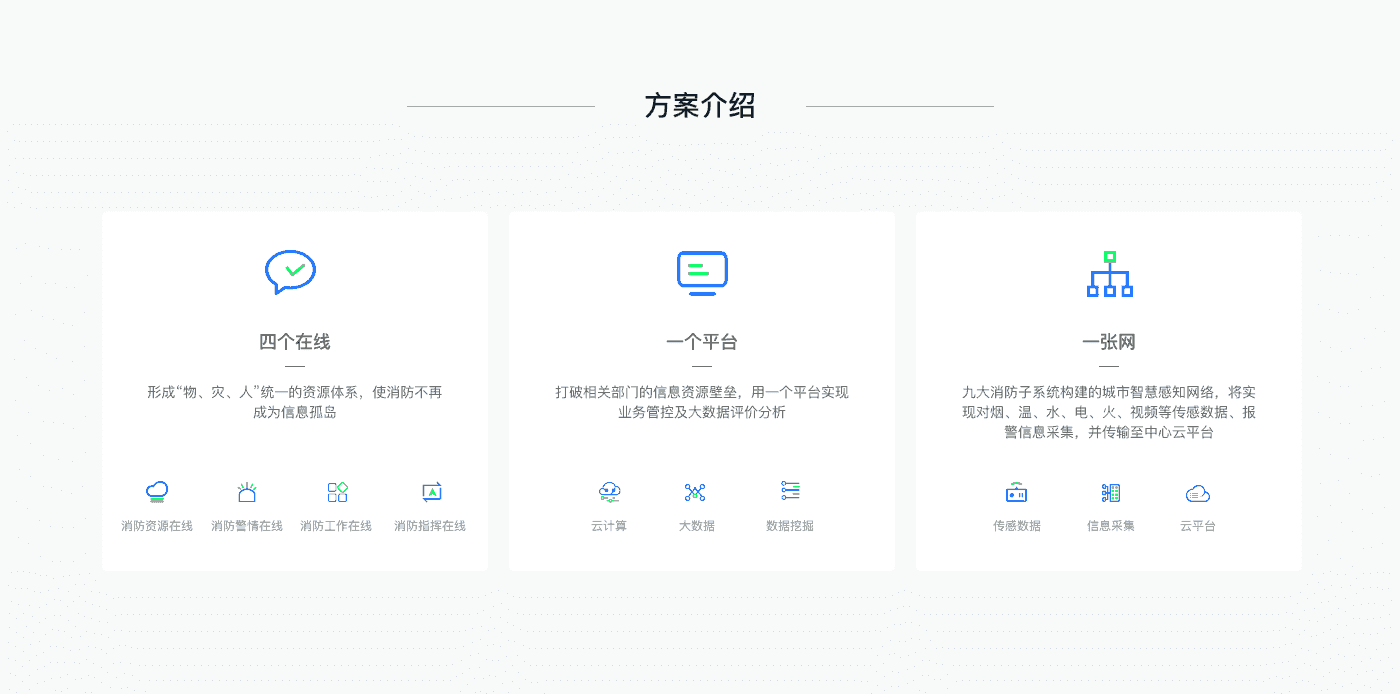The width and height of the screenshot is (1400, 694).
Task: Click the 消防工作在线 grid icon
Action: (x=337, y=492)
